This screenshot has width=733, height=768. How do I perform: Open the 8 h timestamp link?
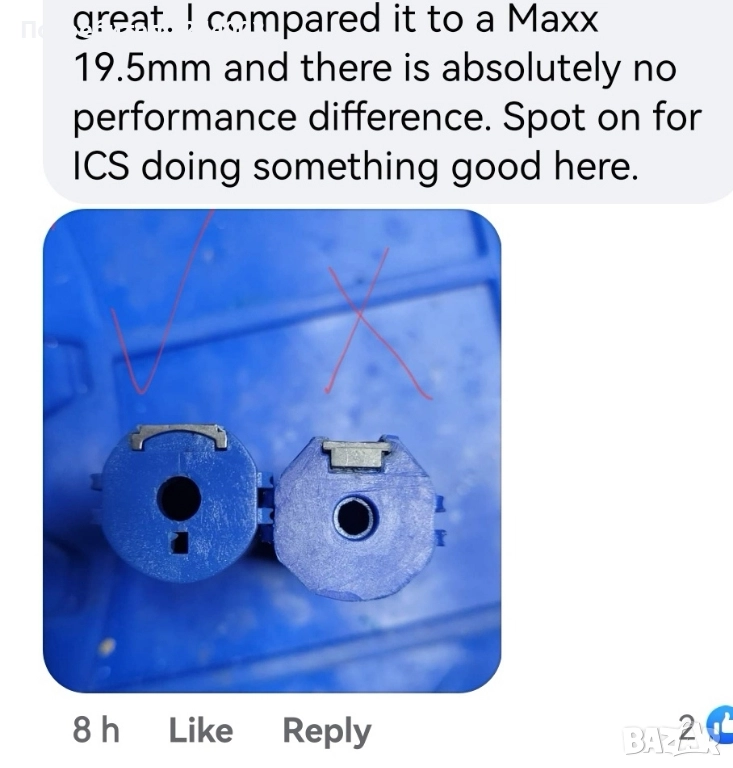[x=96, y=730]
